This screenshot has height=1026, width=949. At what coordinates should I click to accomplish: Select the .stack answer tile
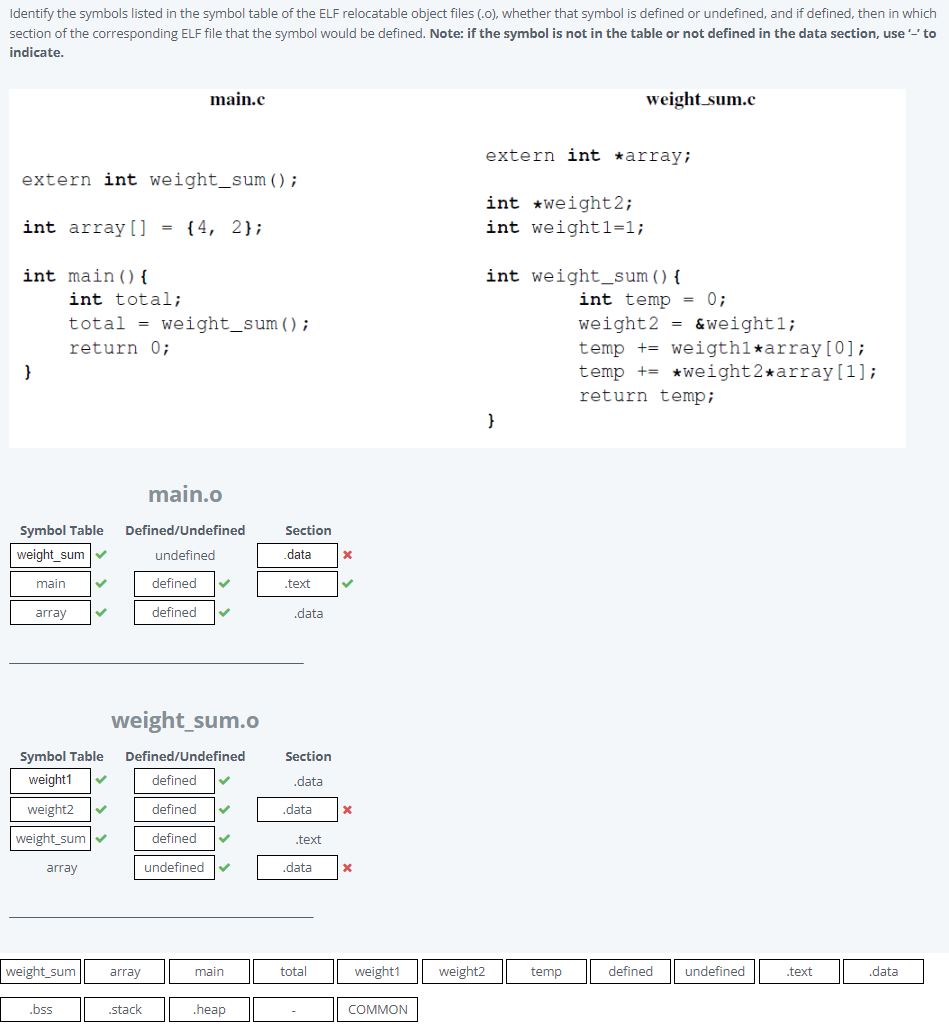point(124,1009)
